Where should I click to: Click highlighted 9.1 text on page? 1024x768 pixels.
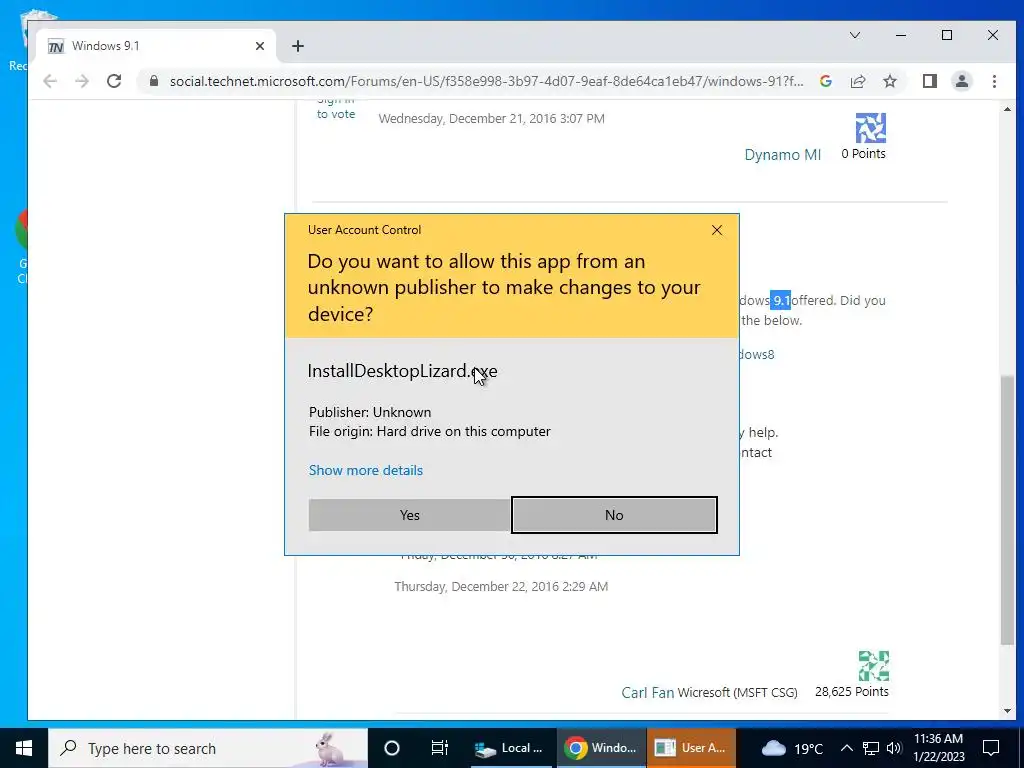(780, 300)
